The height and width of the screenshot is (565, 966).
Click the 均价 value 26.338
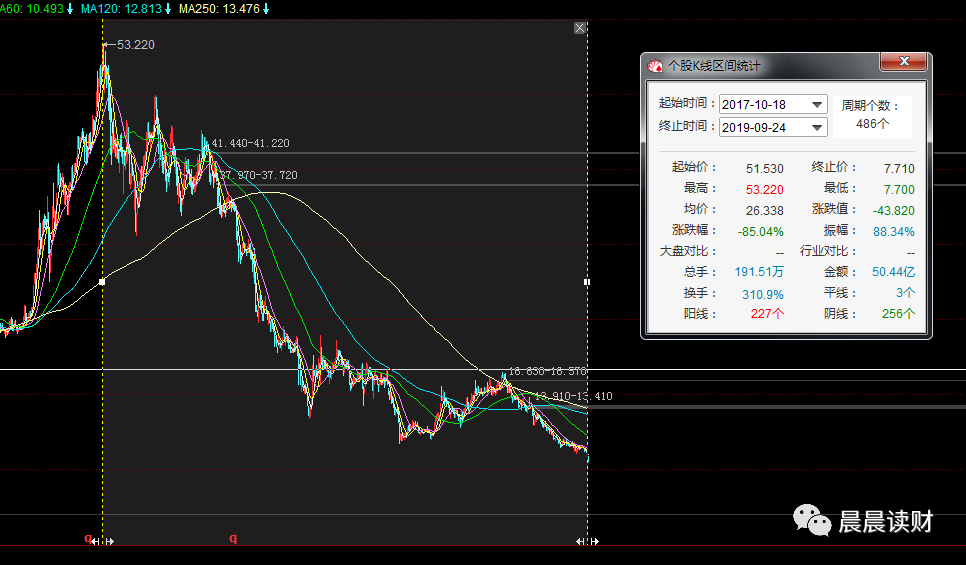click(765, 211)
